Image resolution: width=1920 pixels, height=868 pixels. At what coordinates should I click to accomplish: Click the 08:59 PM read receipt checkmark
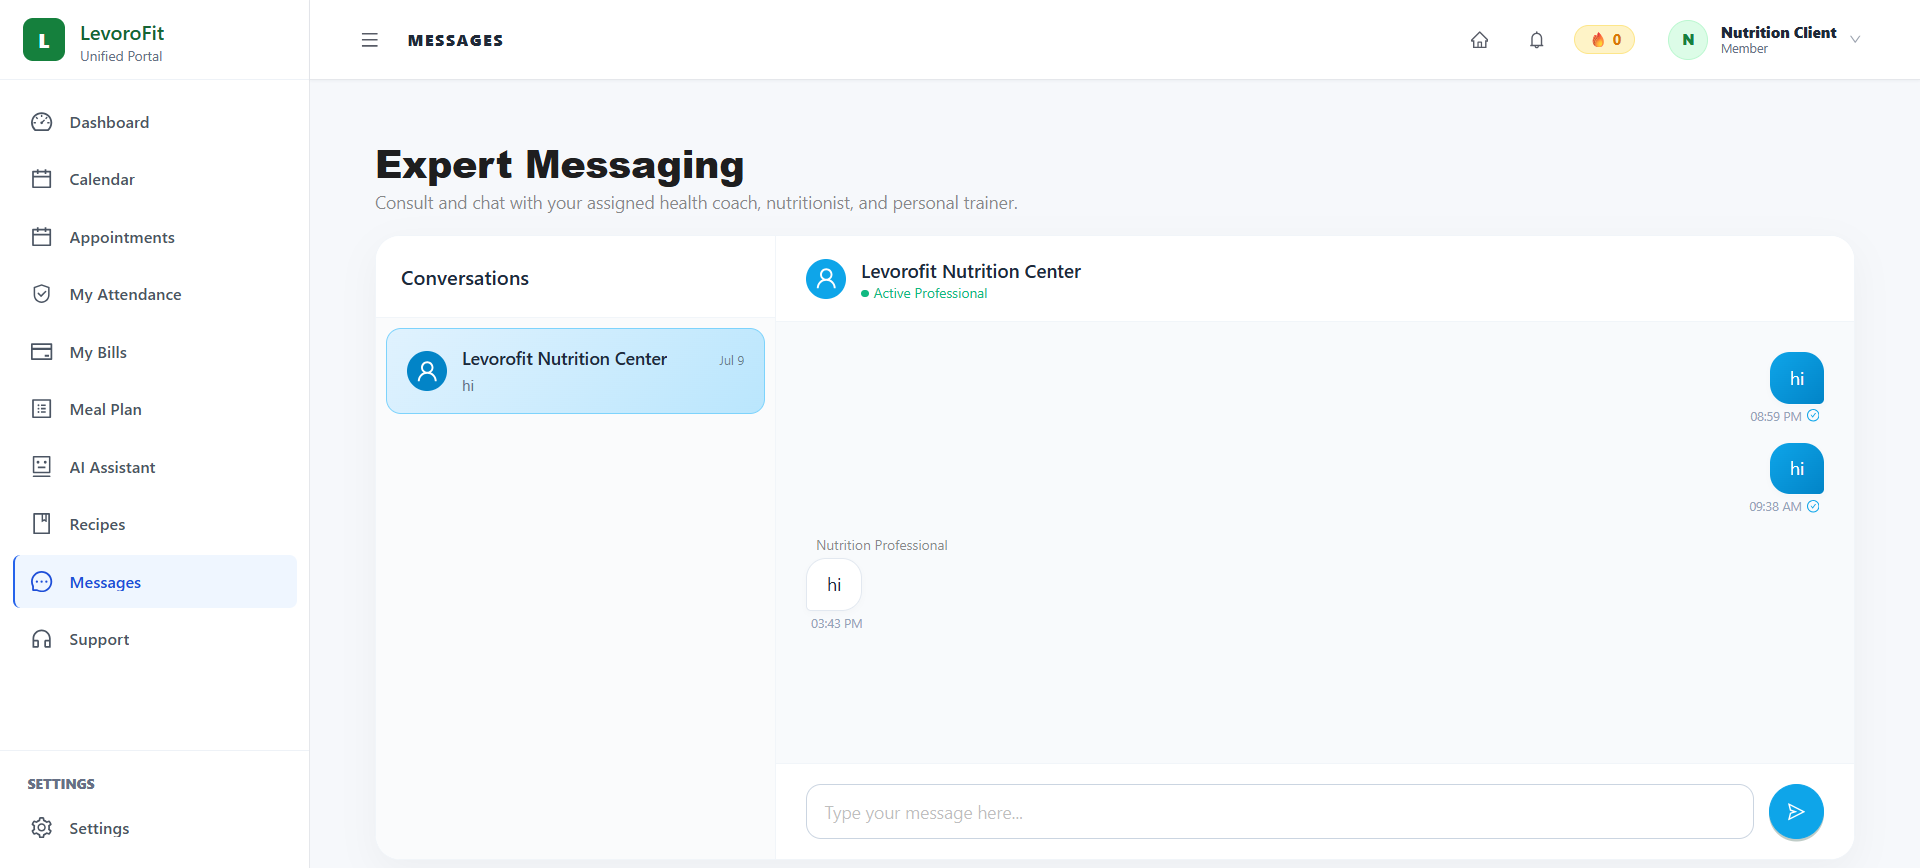[x=1813, y=416]
